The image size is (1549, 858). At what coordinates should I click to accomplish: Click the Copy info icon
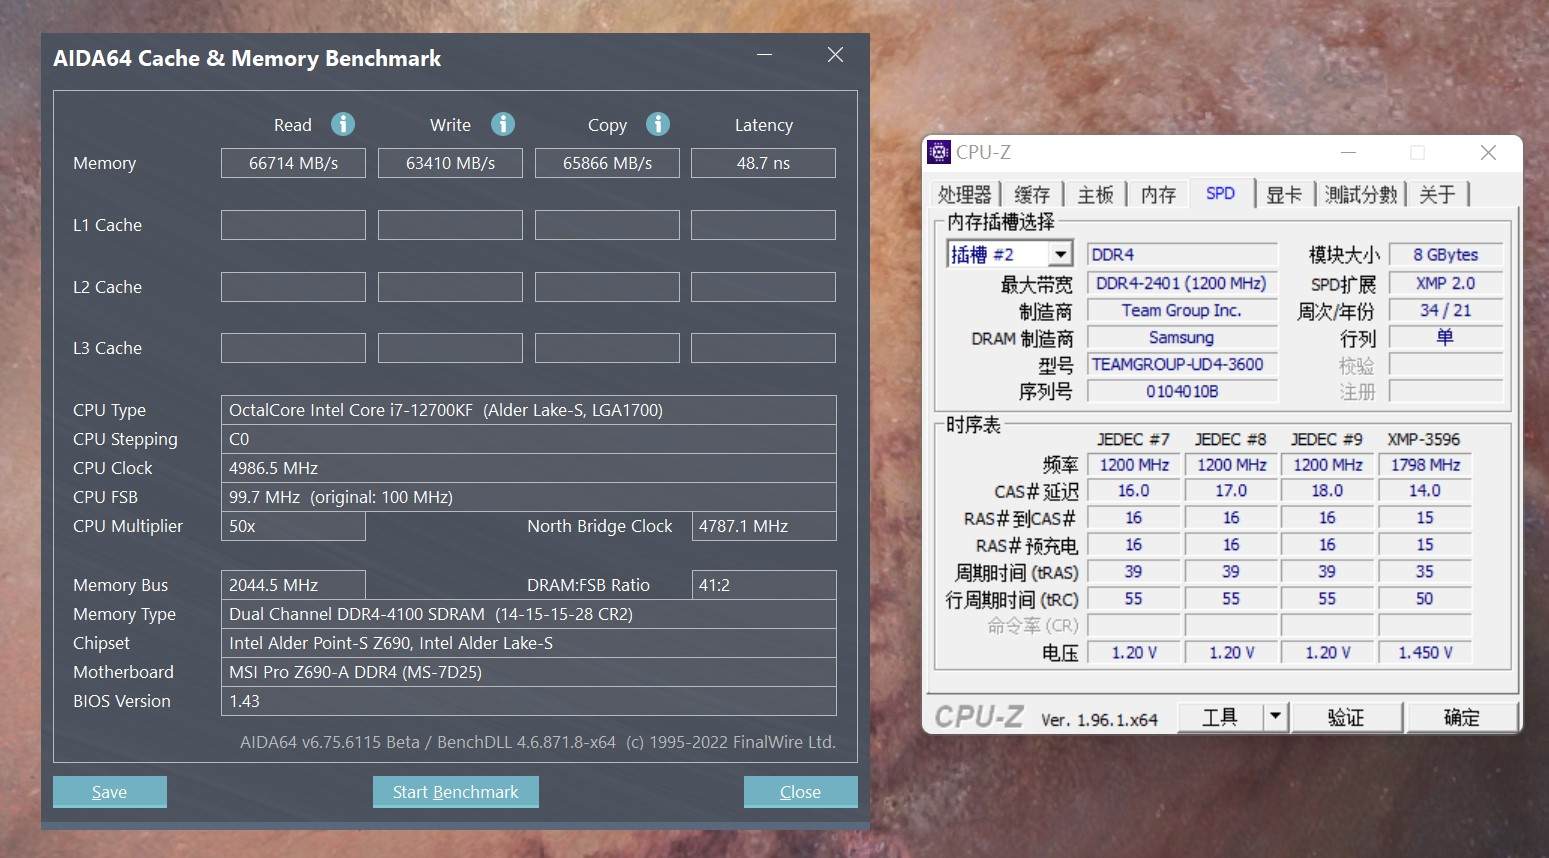tap(658, 124)
